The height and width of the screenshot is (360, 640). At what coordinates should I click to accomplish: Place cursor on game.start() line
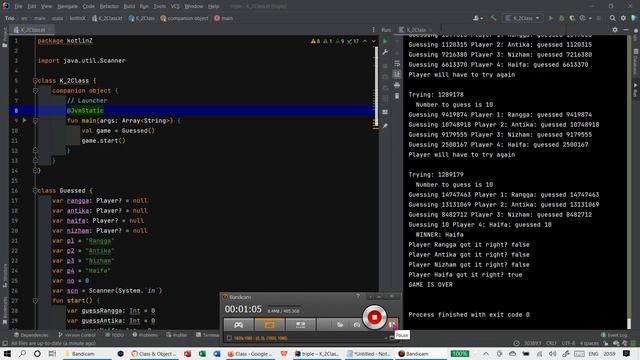(x=104, y=141)
